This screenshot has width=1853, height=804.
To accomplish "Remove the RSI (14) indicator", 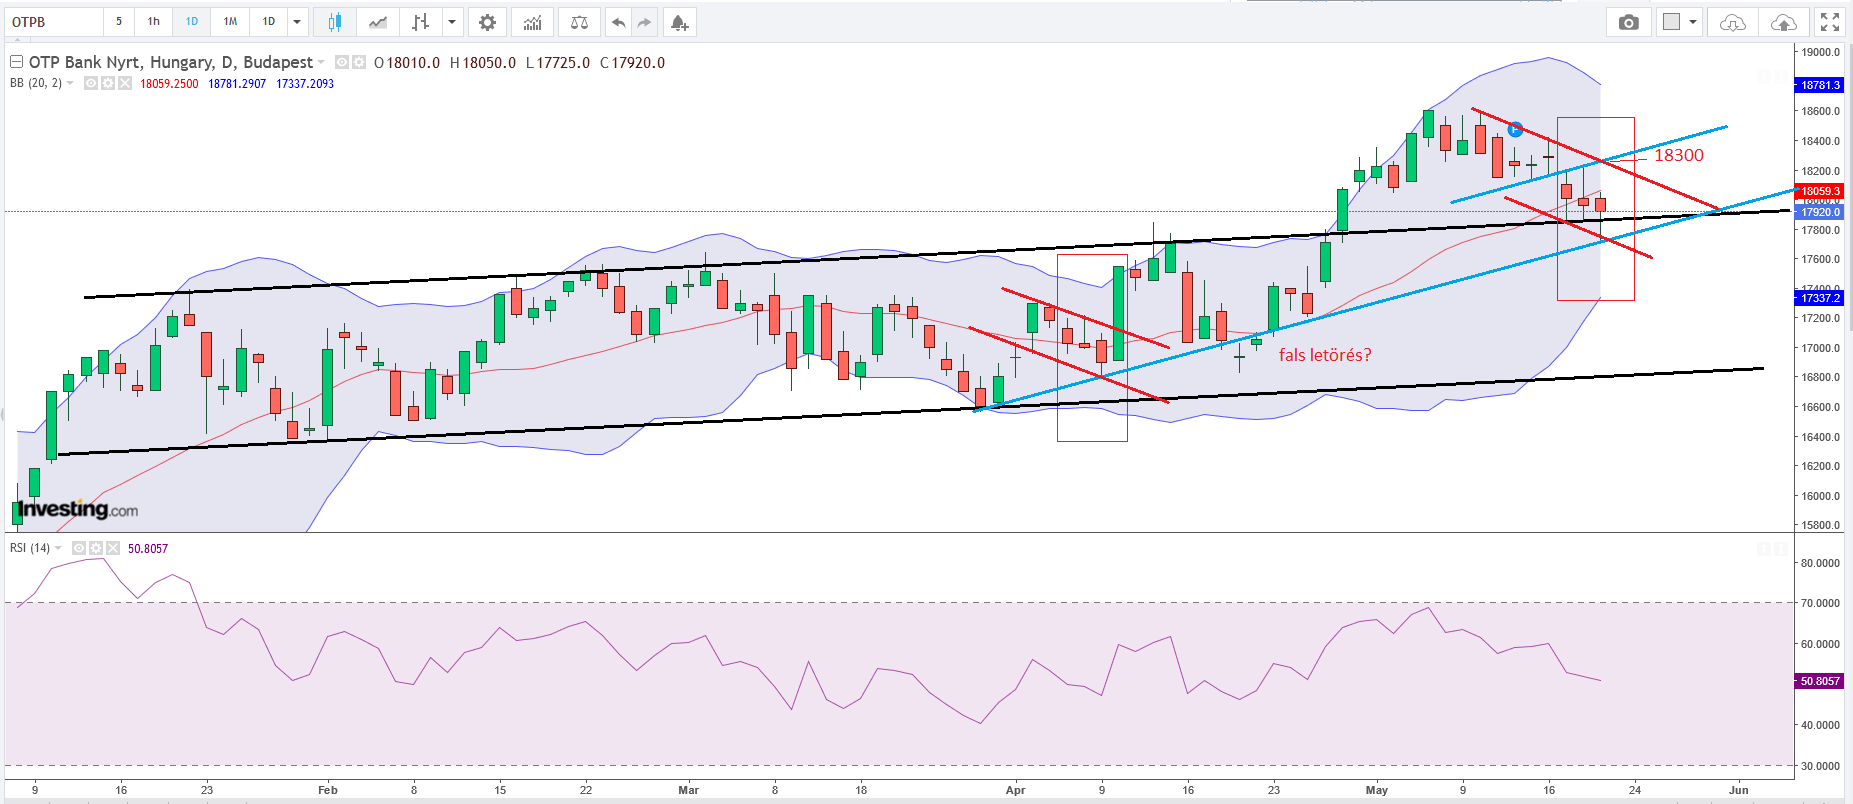I will (x=113, y=548).
